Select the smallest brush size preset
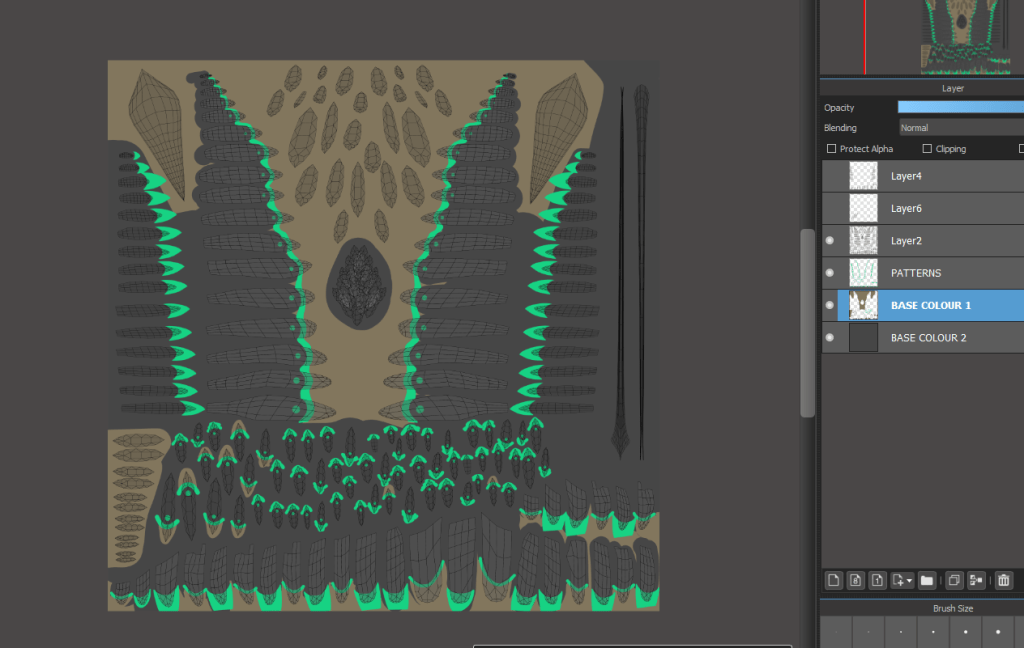The height and width of the screenshot is (648, 1024). click(x=836, y=632)
